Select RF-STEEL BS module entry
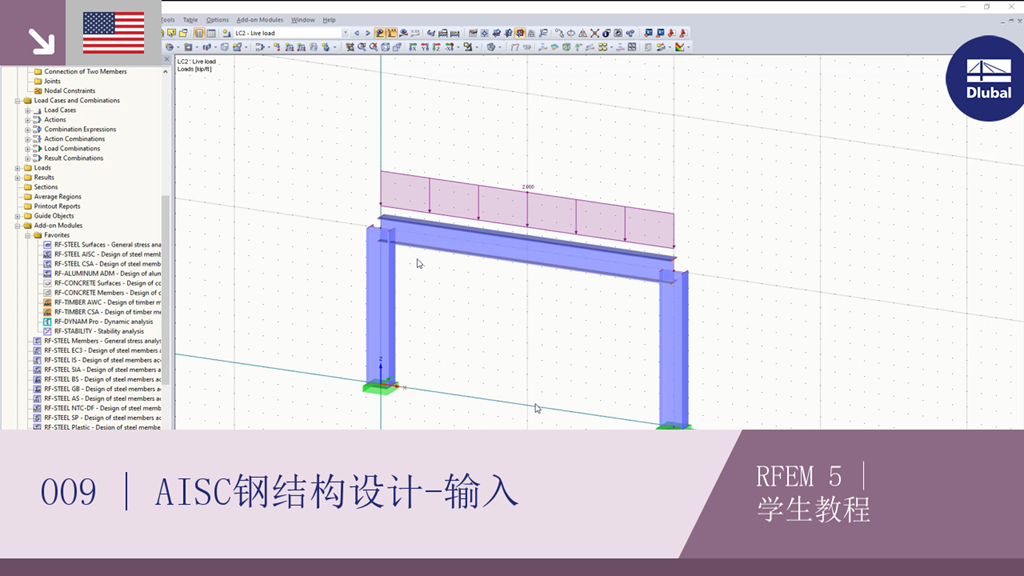The width and height of the screenshot is (1024, 576). [97, 379]
